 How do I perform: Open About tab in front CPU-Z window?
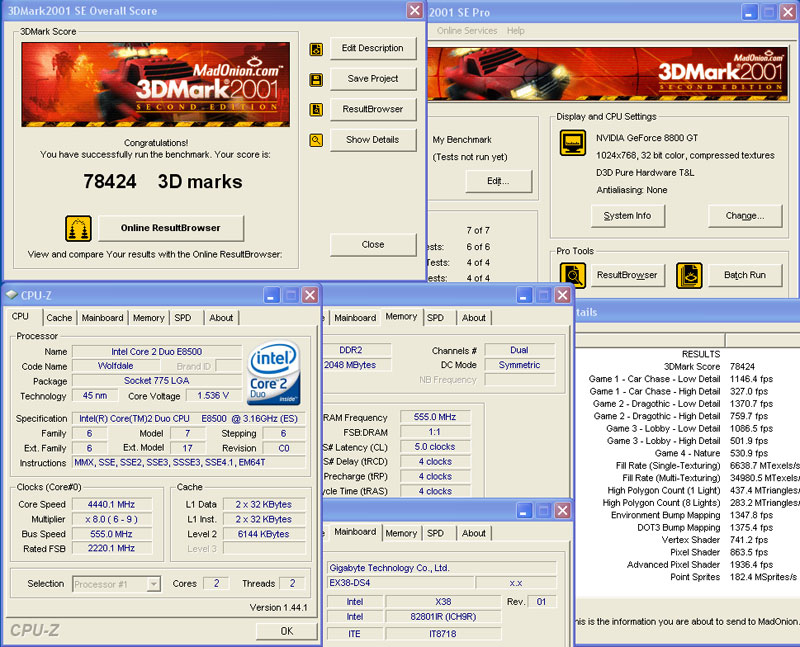(x=221, y=318)
